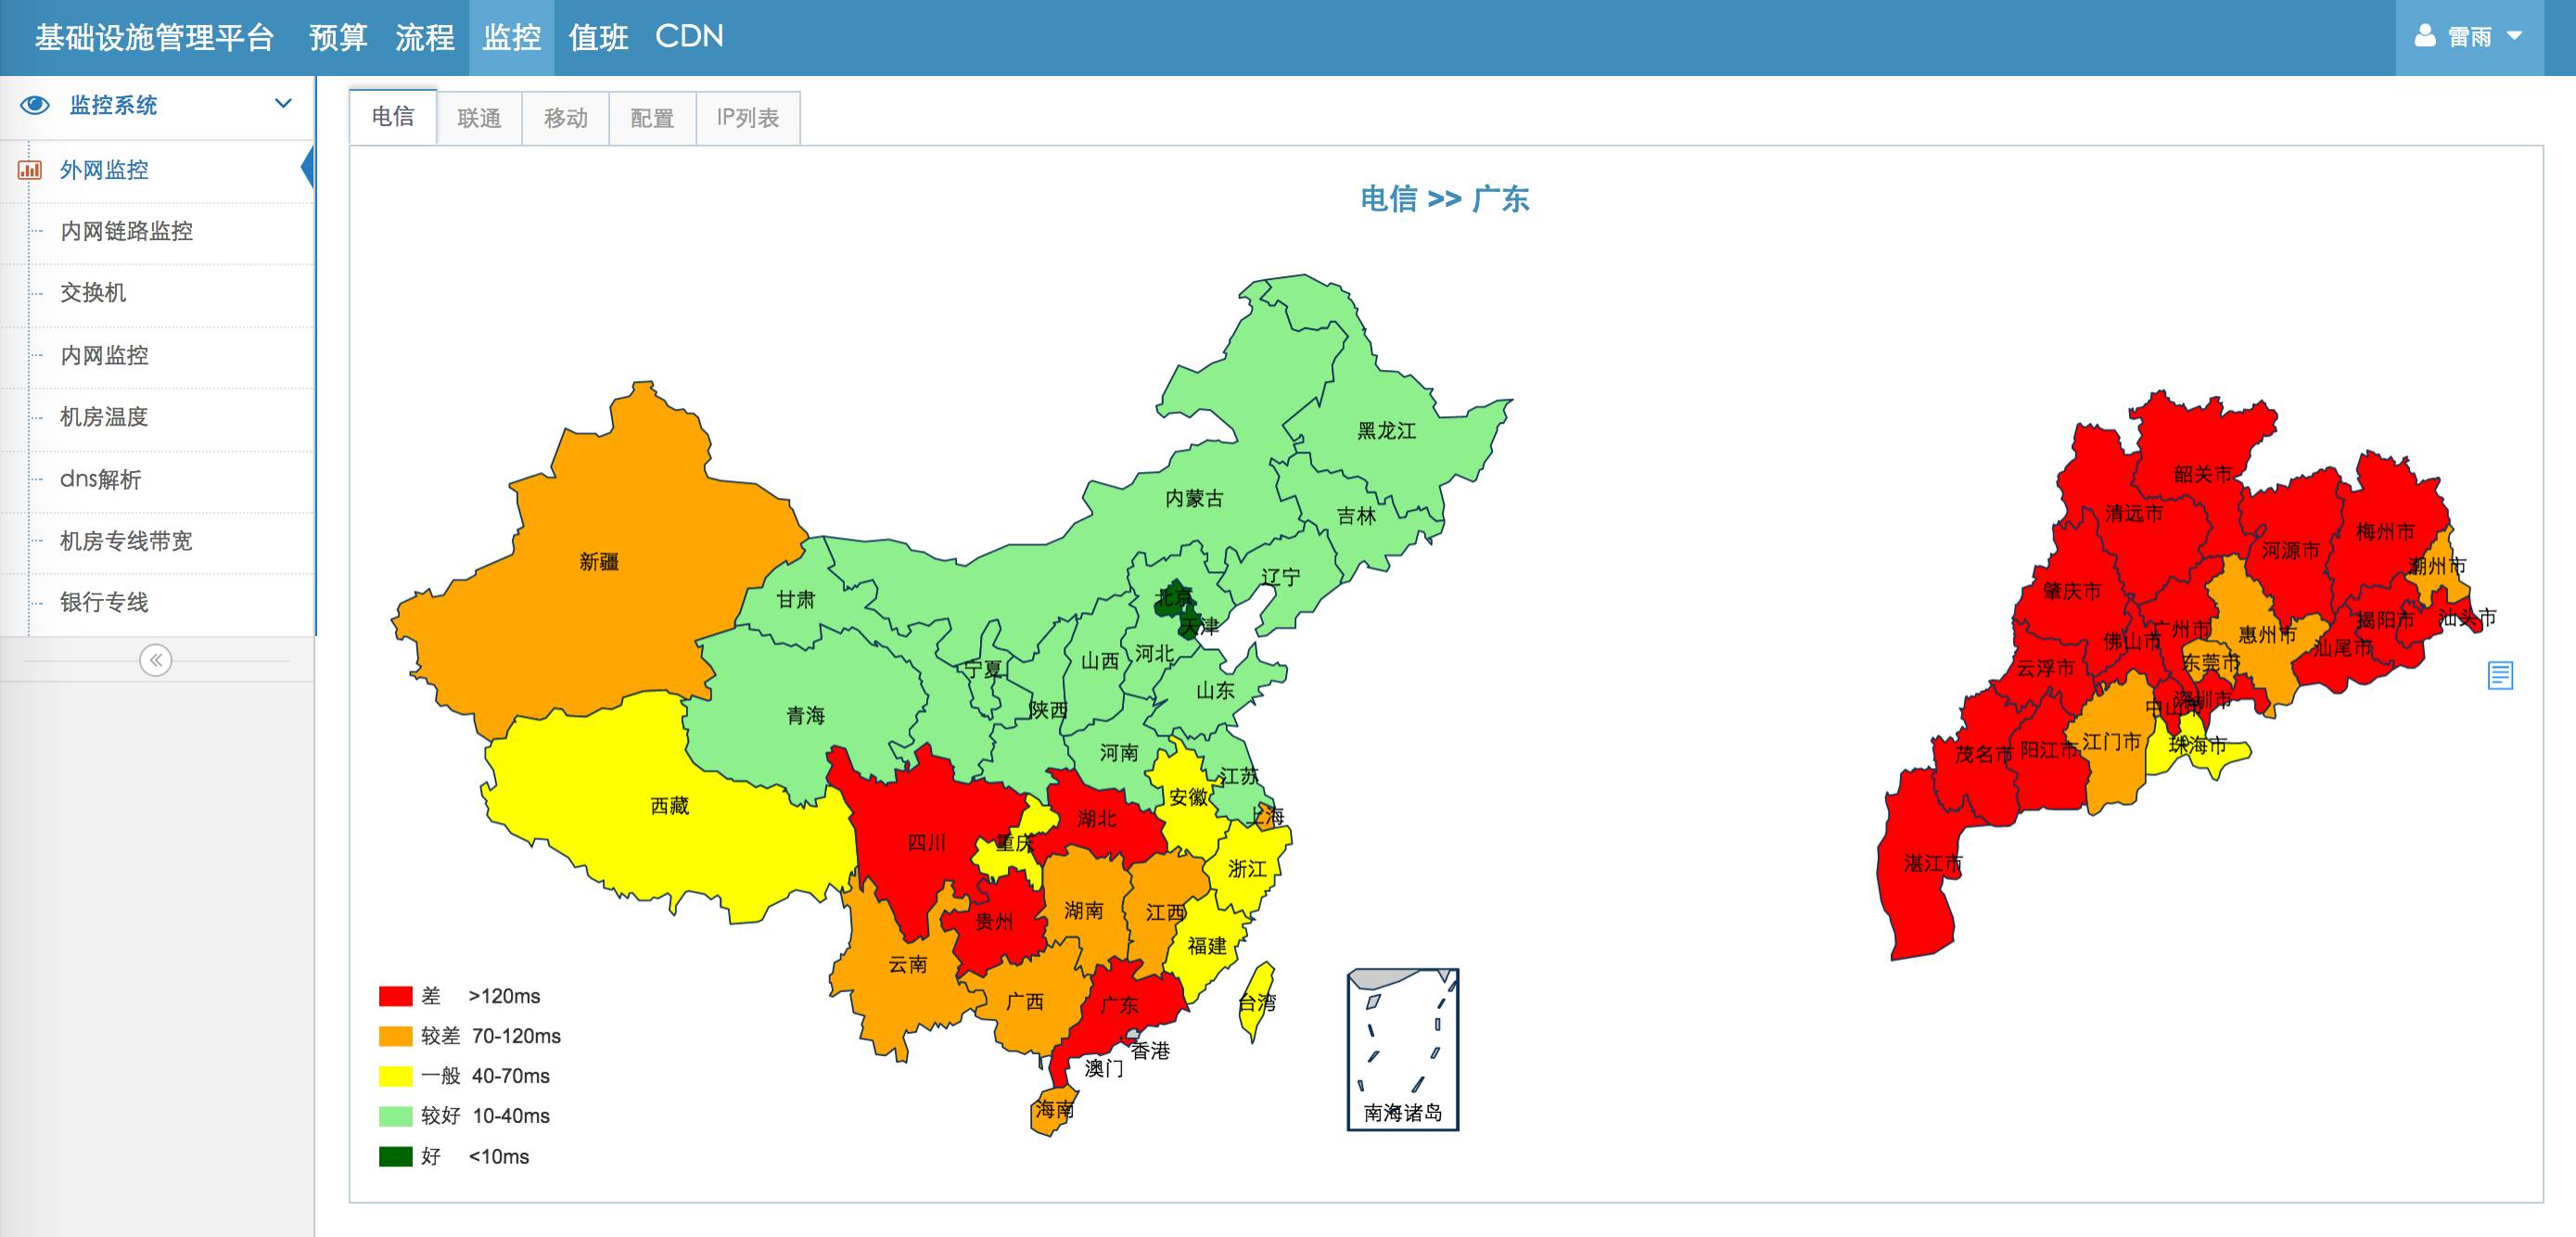The height and width of the screenshot is (1237, 2576).
Task: Click the red 差 >120ms legend swatch
Action: (x=395, y=996)
